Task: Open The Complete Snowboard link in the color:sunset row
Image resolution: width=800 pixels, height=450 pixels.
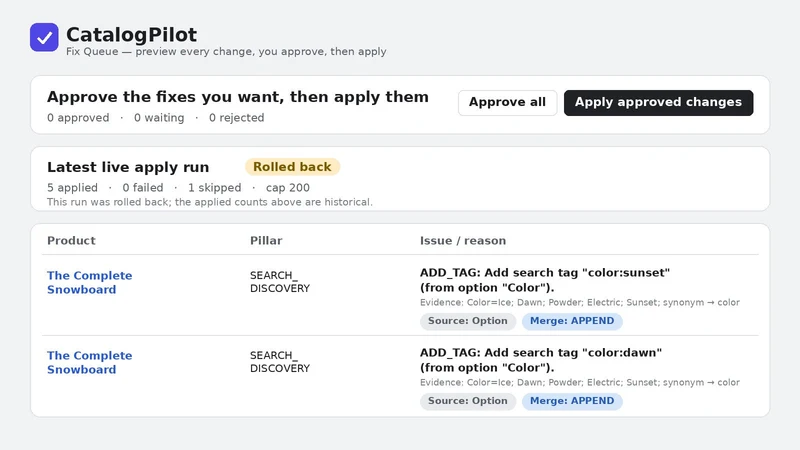Action: point(89,282)
